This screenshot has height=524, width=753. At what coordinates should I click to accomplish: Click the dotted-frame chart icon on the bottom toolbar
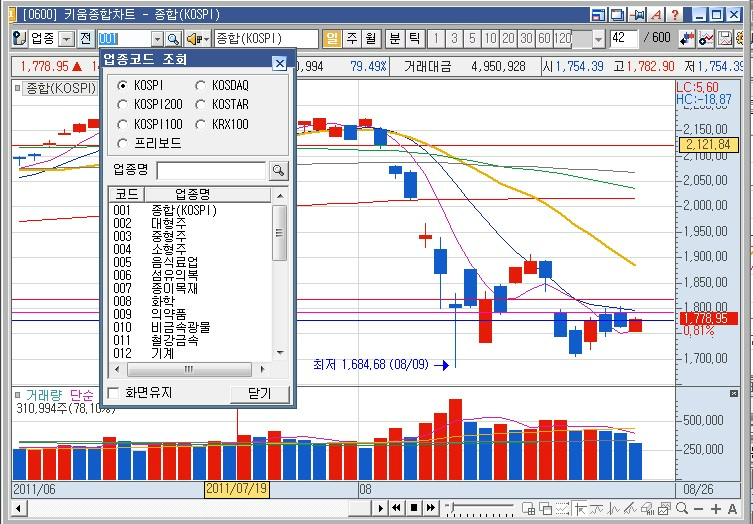(x=562, y=509)
